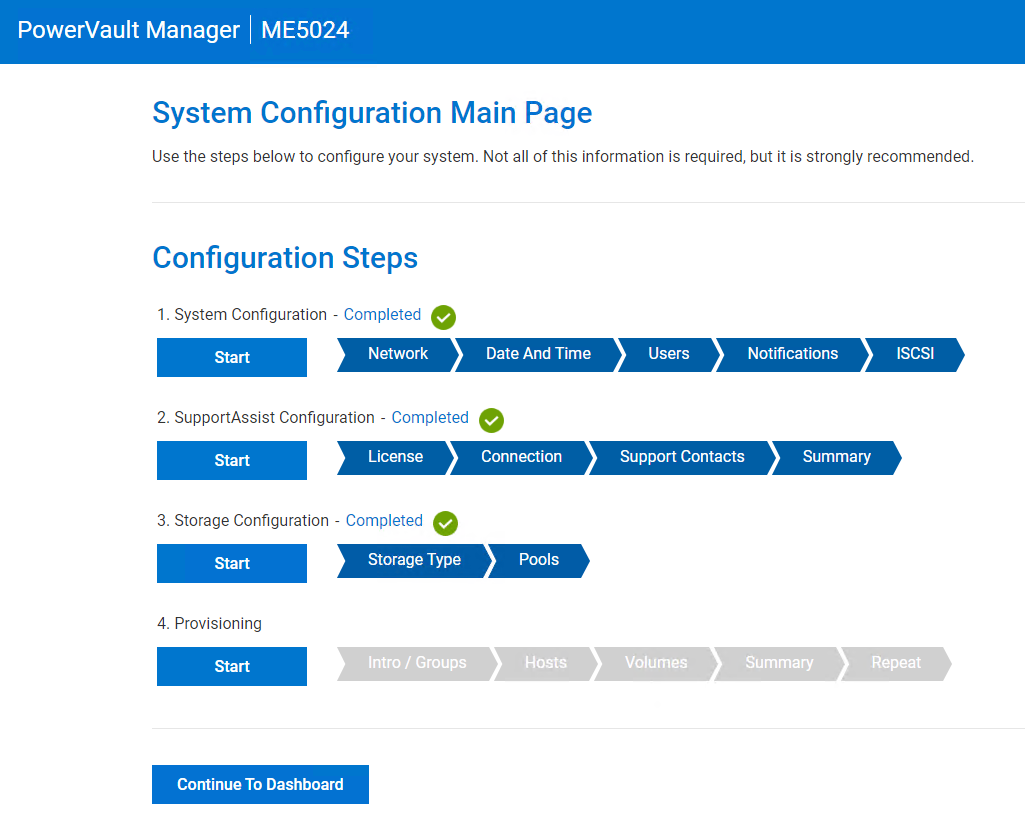
Task: Start the Storage Configuration step
Action: tap(232, 563)
